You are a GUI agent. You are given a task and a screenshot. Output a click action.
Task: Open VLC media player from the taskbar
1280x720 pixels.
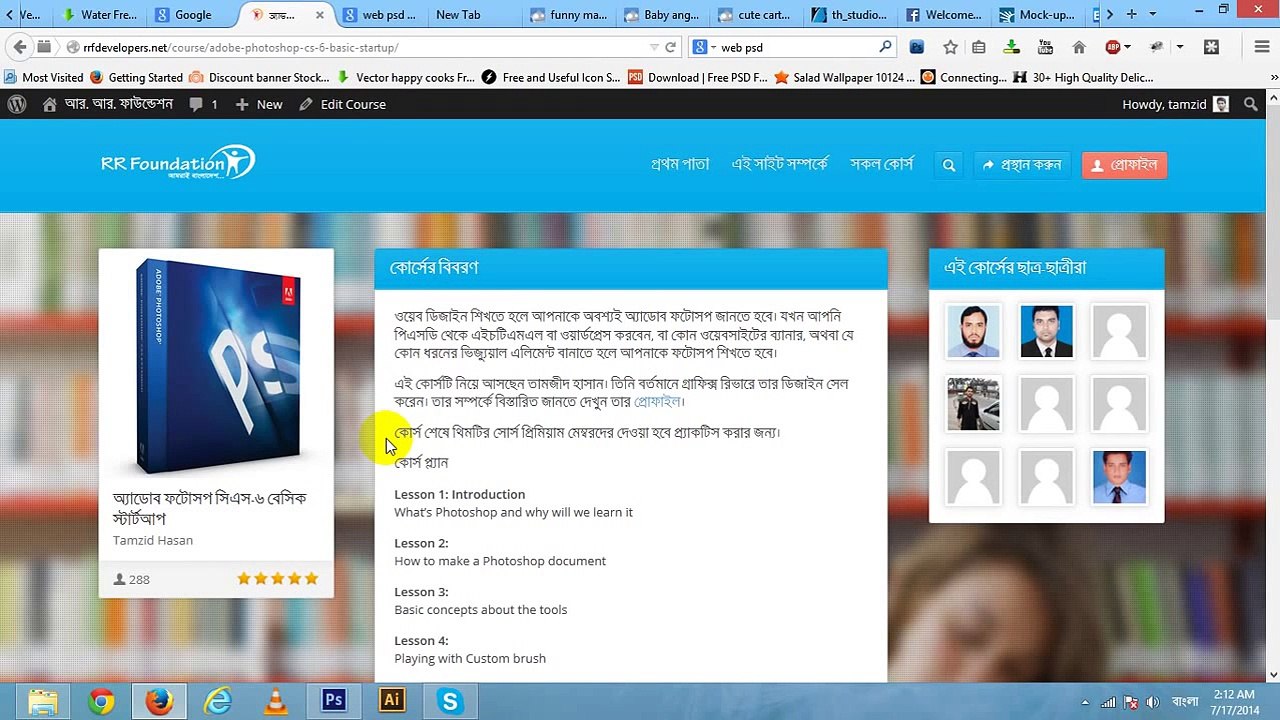(275, 702)
